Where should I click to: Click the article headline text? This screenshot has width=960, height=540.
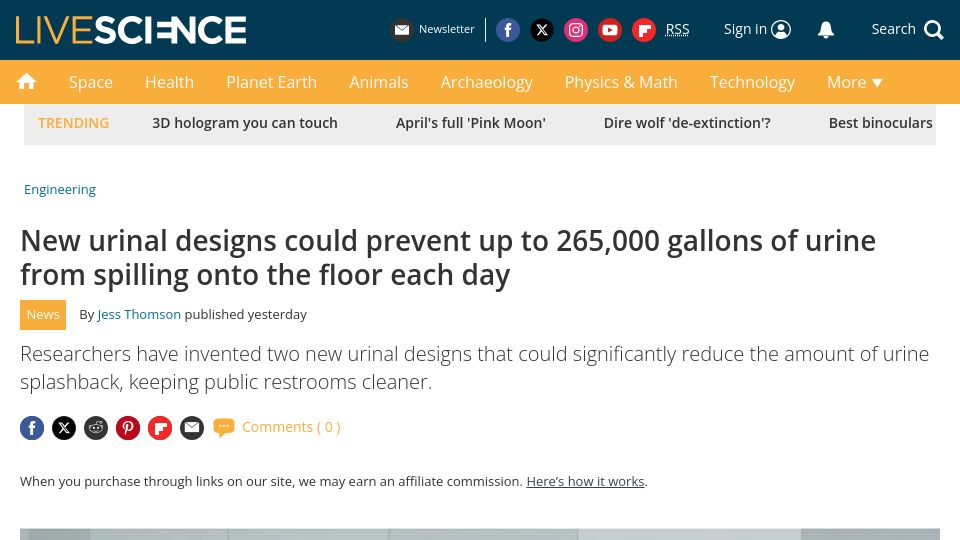point(448,258)
